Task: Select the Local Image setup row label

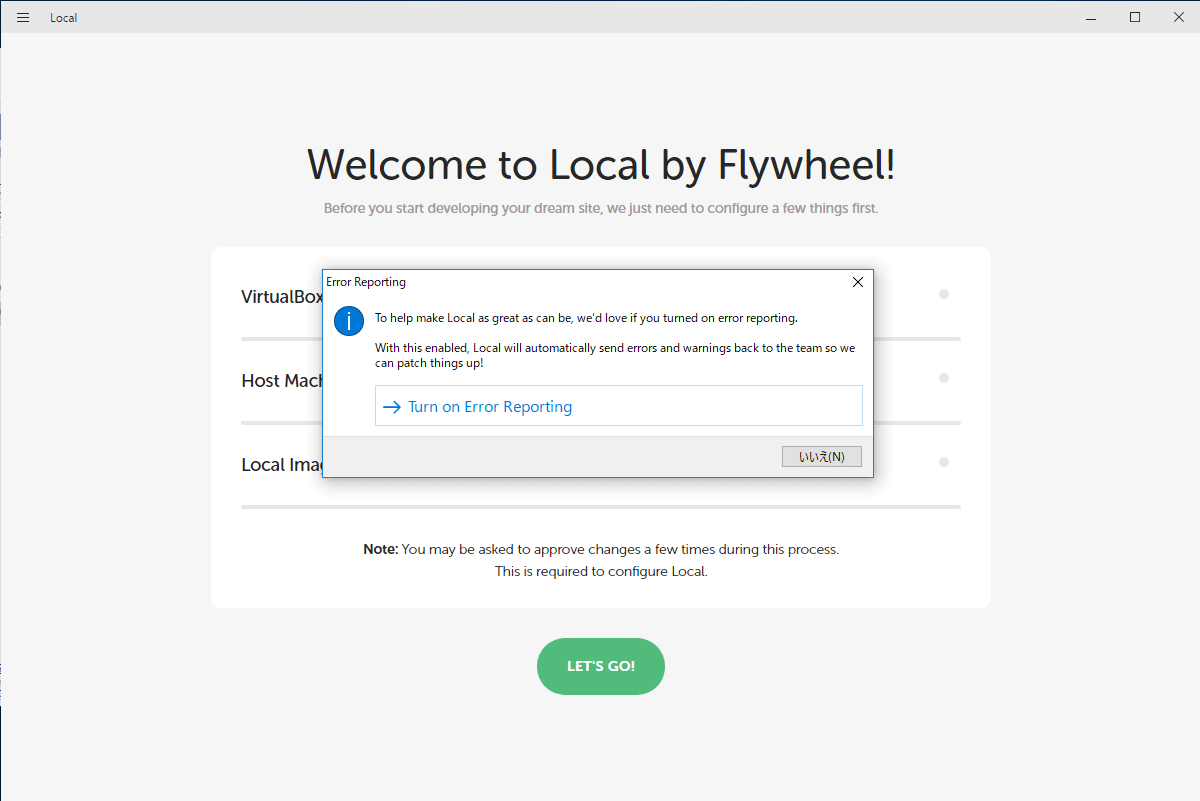Action: [x=281, y=465]
